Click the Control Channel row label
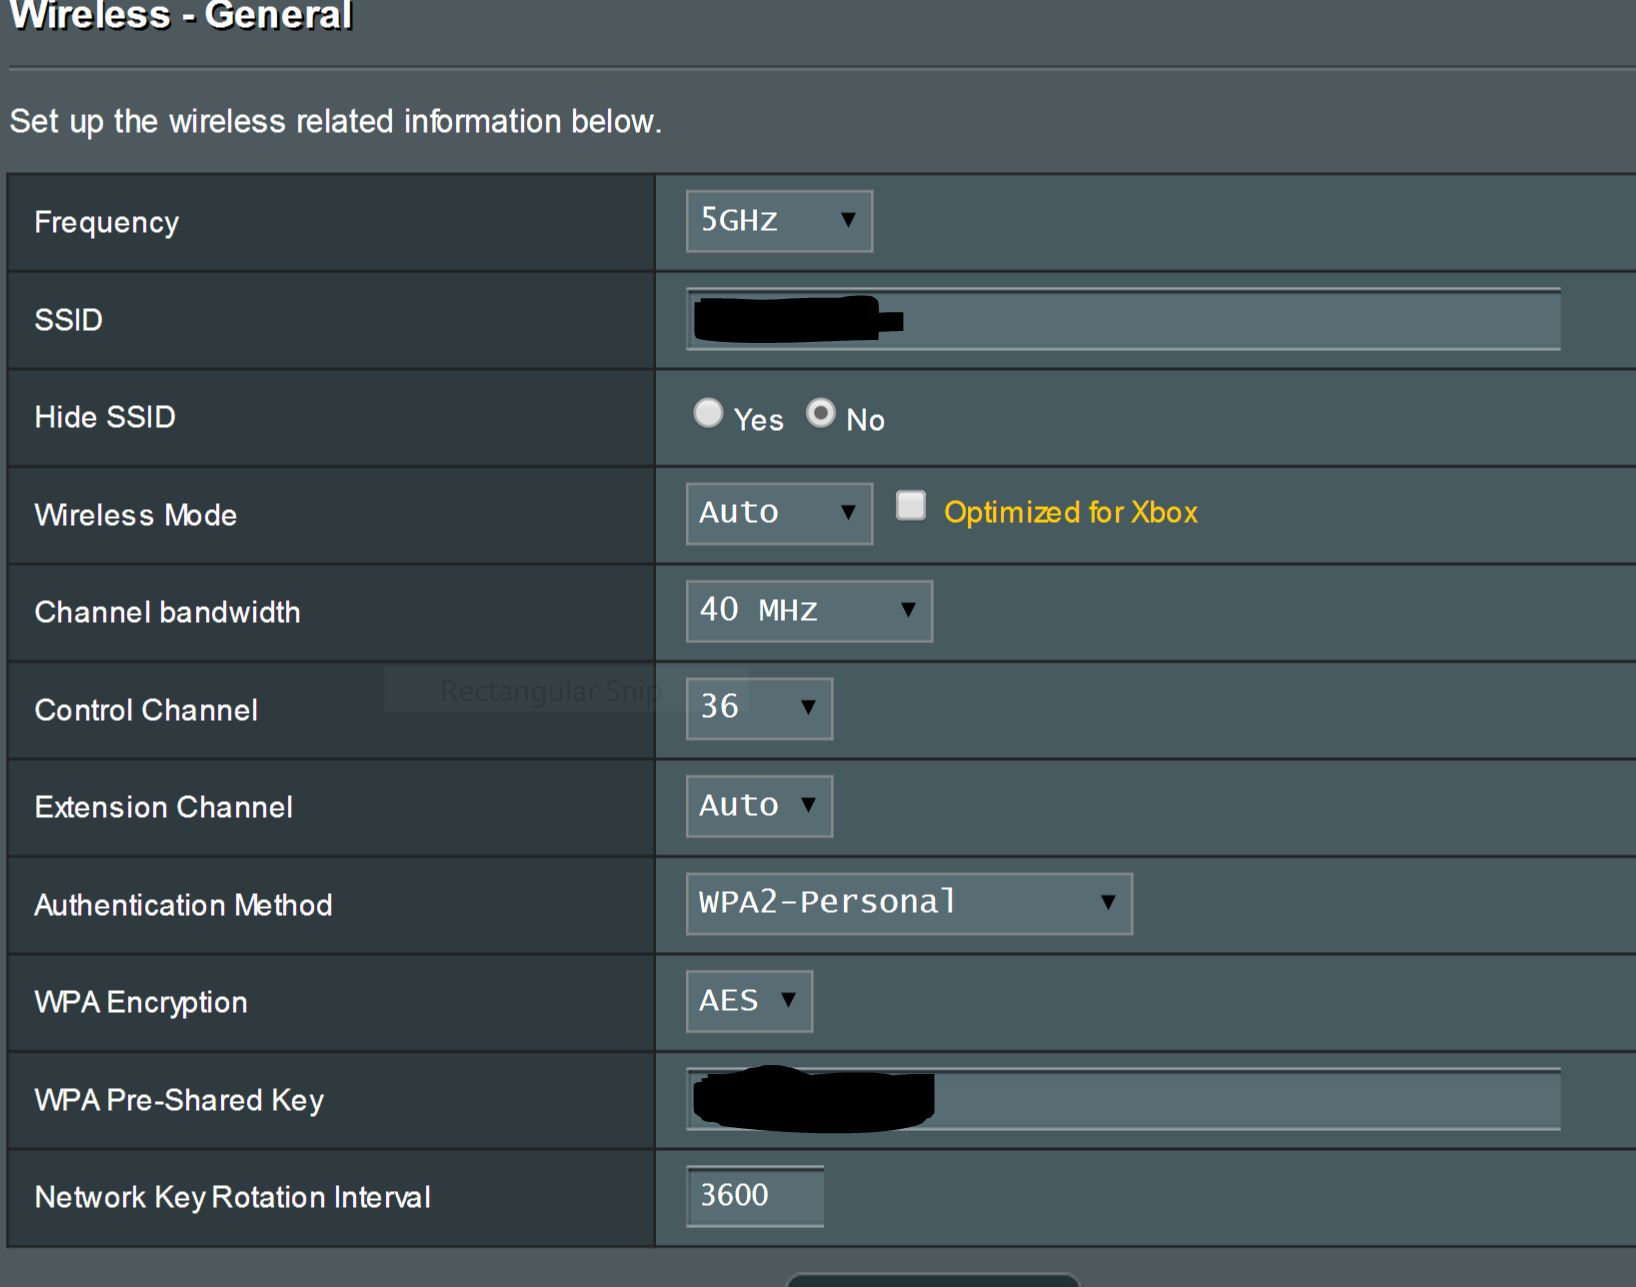 click(146, 710)
